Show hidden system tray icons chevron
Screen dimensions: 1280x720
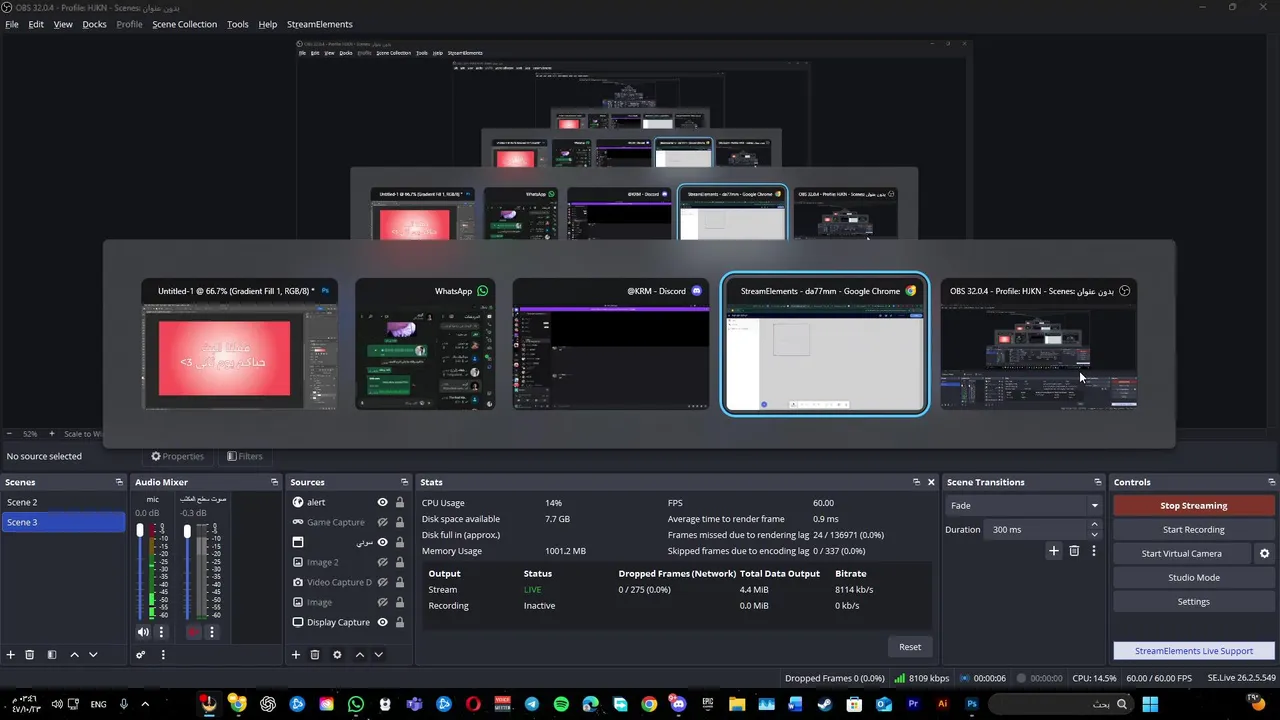pos(145,704)
